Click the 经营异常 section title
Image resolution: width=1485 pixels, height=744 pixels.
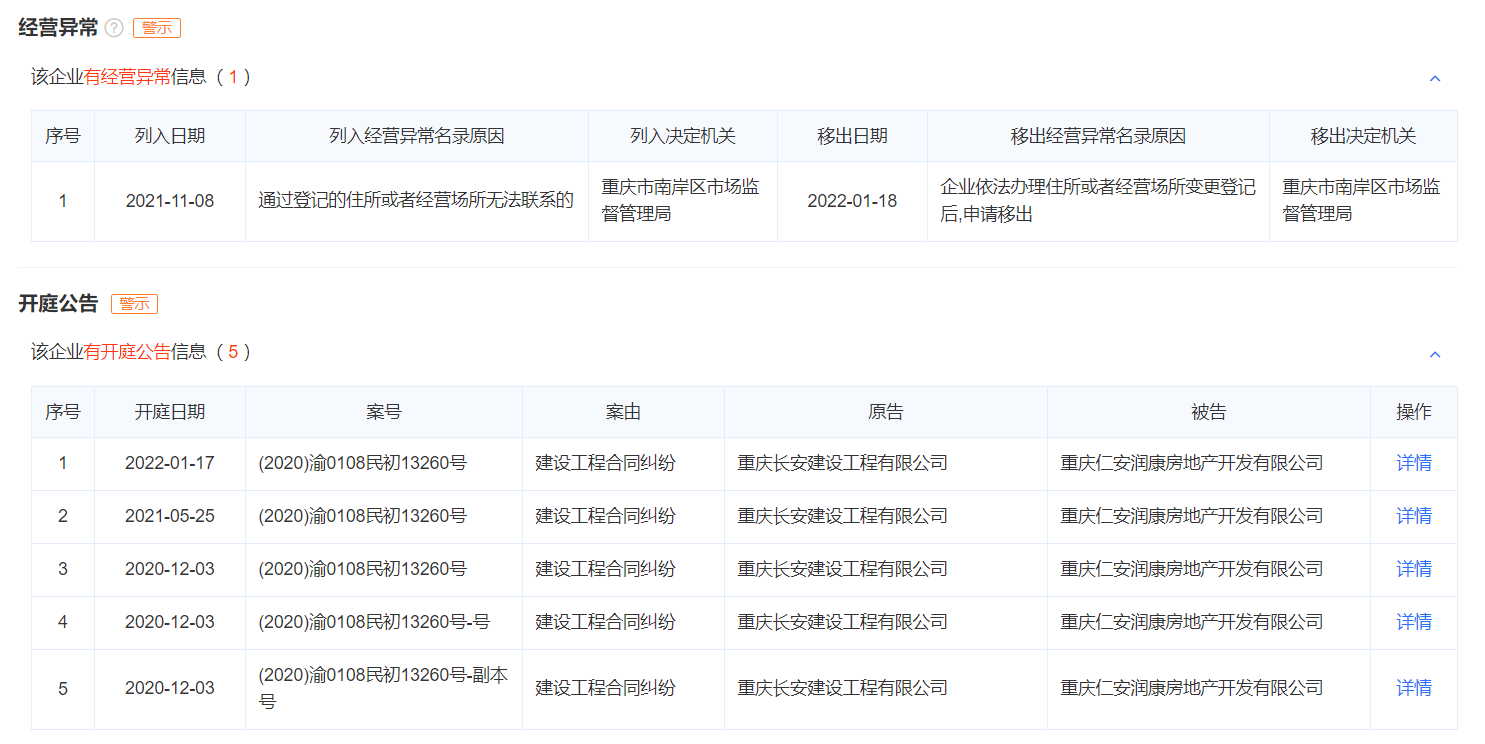58,28
